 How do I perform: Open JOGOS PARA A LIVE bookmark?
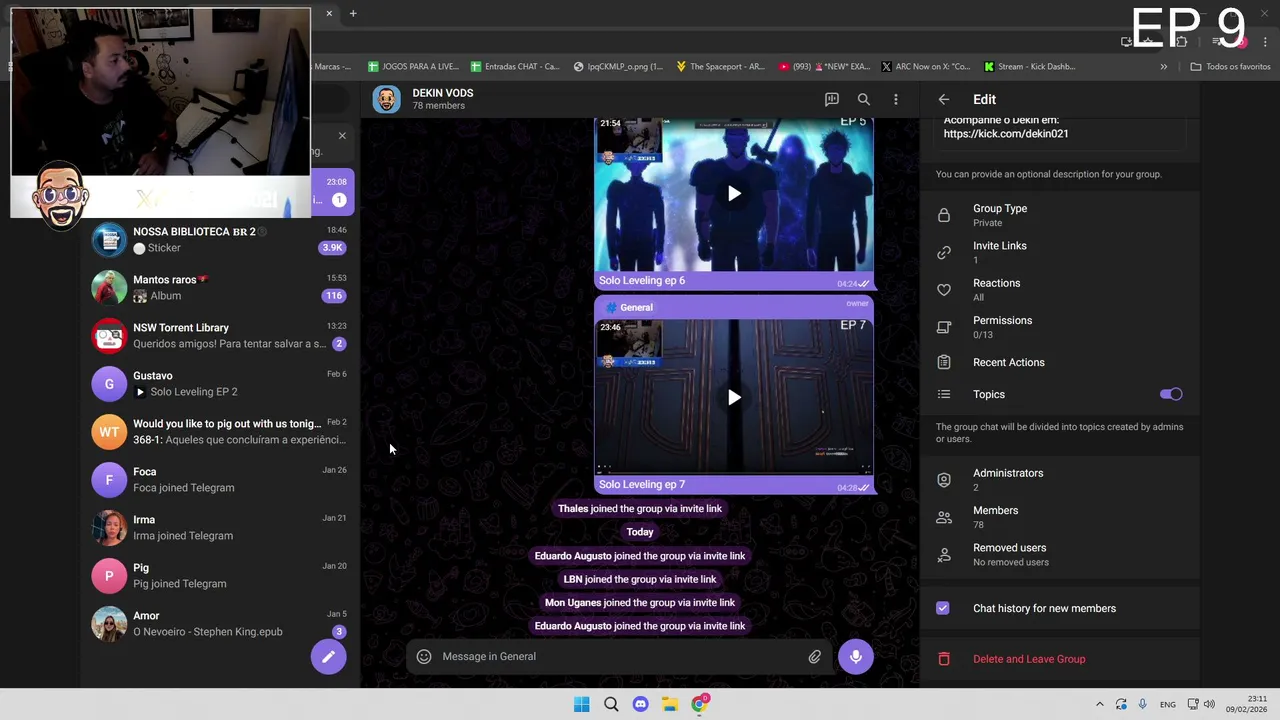click(x=413, y=66)
